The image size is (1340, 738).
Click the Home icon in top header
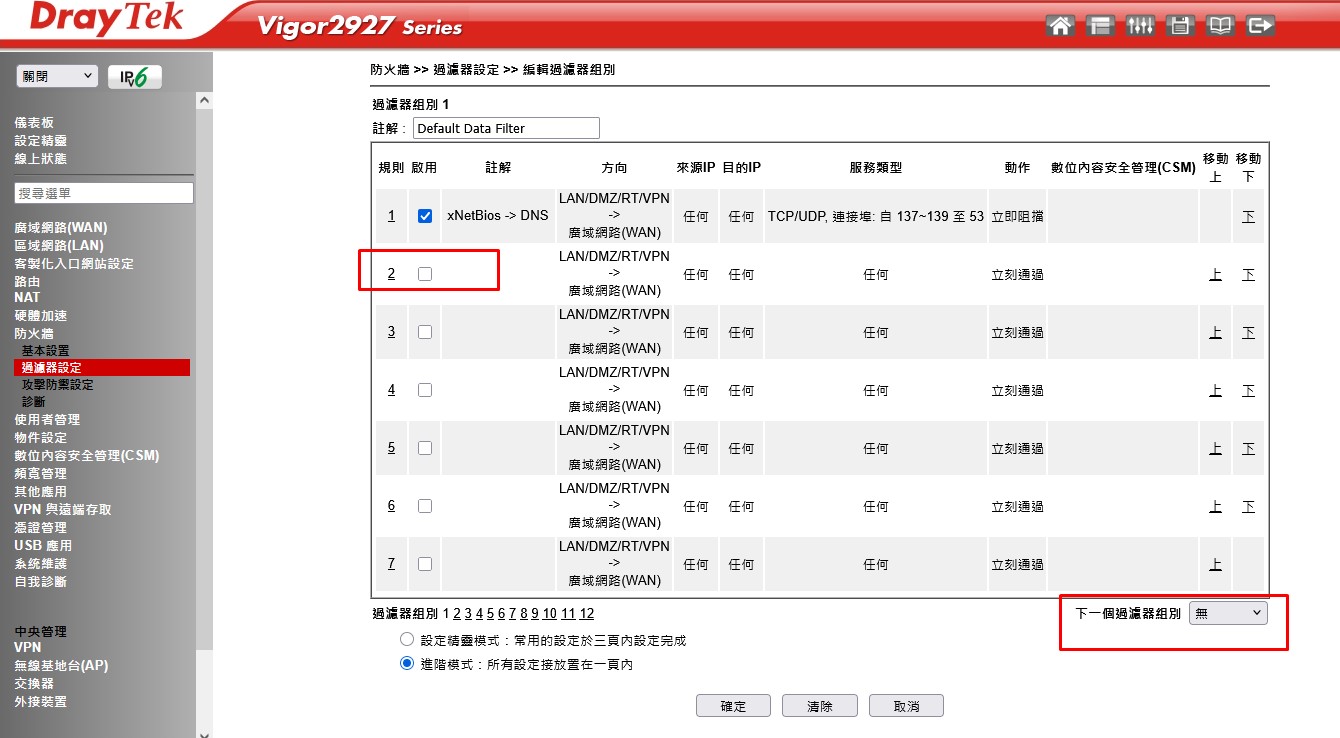click(x=1060, y=26)
